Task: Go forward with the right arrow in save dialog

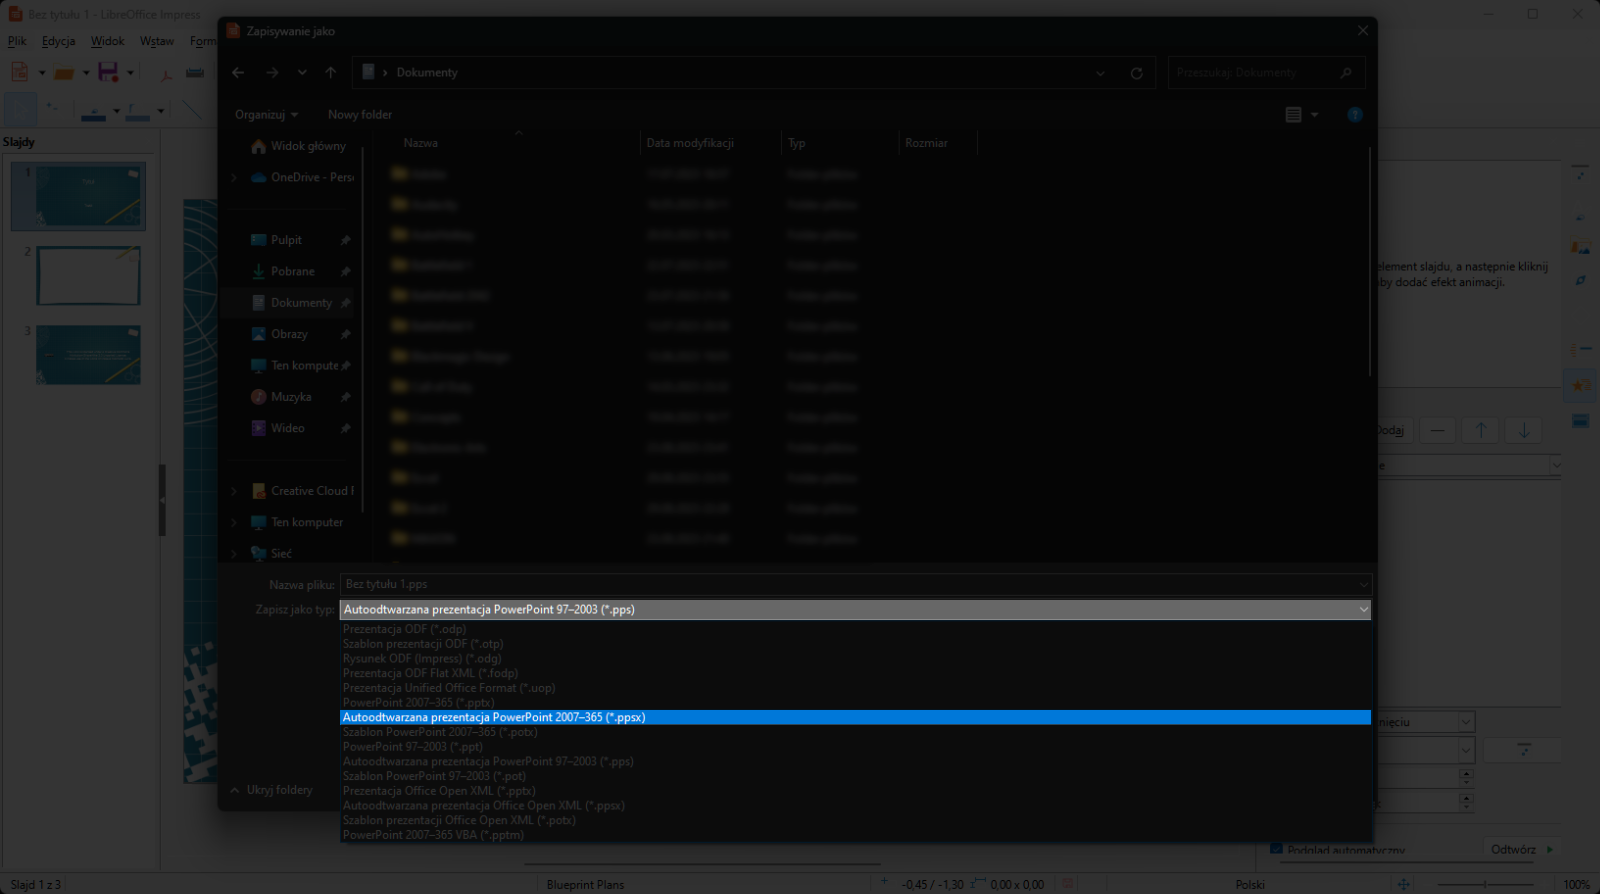Action: pos(272,72)
